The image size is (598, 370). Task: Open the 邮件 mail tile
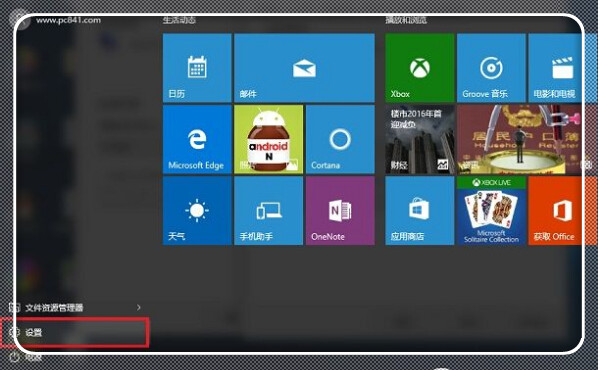(304, 68)
